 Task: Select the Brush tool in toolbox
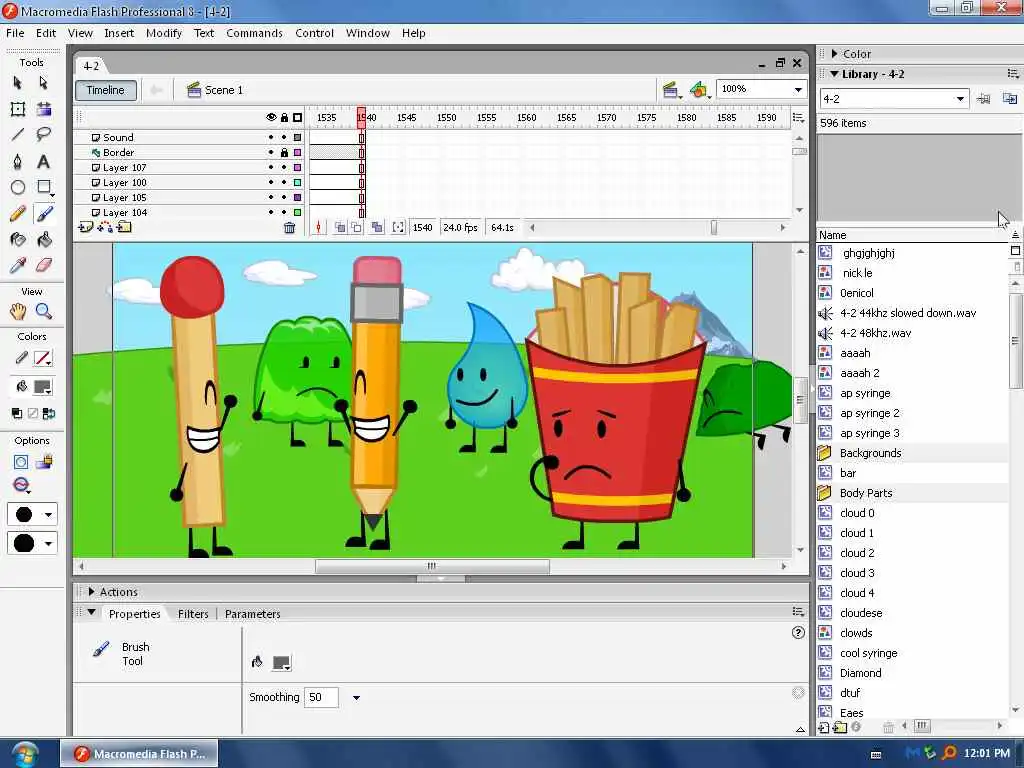(44, 214)
